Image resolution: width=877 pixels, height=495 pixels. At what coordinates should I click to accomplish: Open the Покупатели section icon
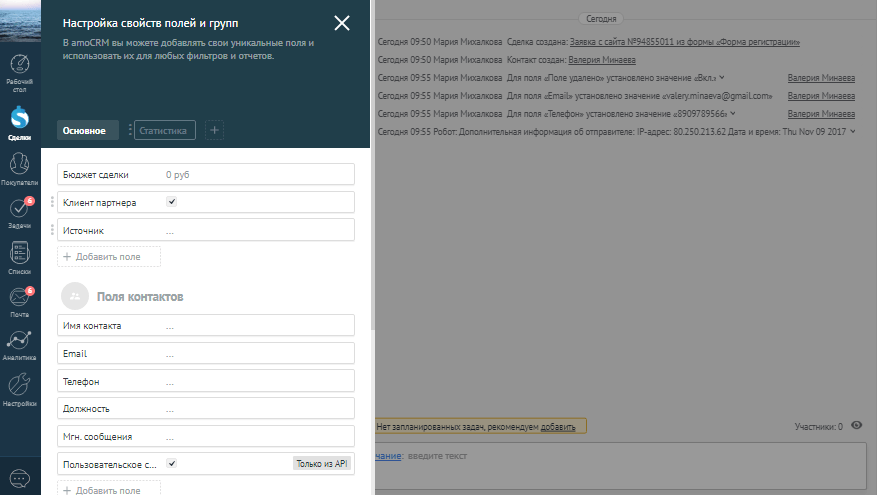click(20, 166)
